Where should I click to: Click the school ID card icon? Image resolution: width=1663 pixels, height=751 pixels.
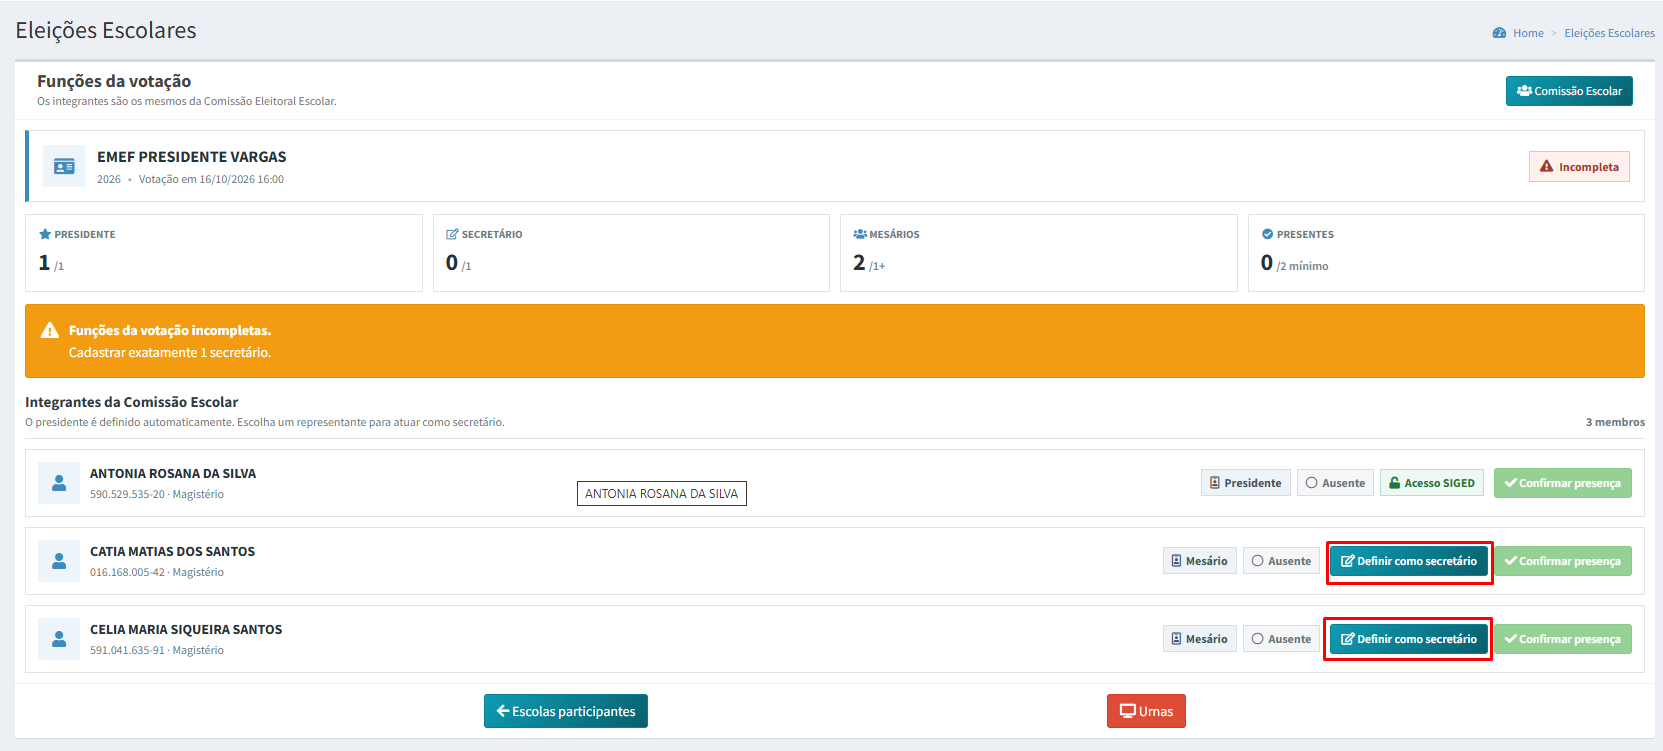(x=64, y=166)
